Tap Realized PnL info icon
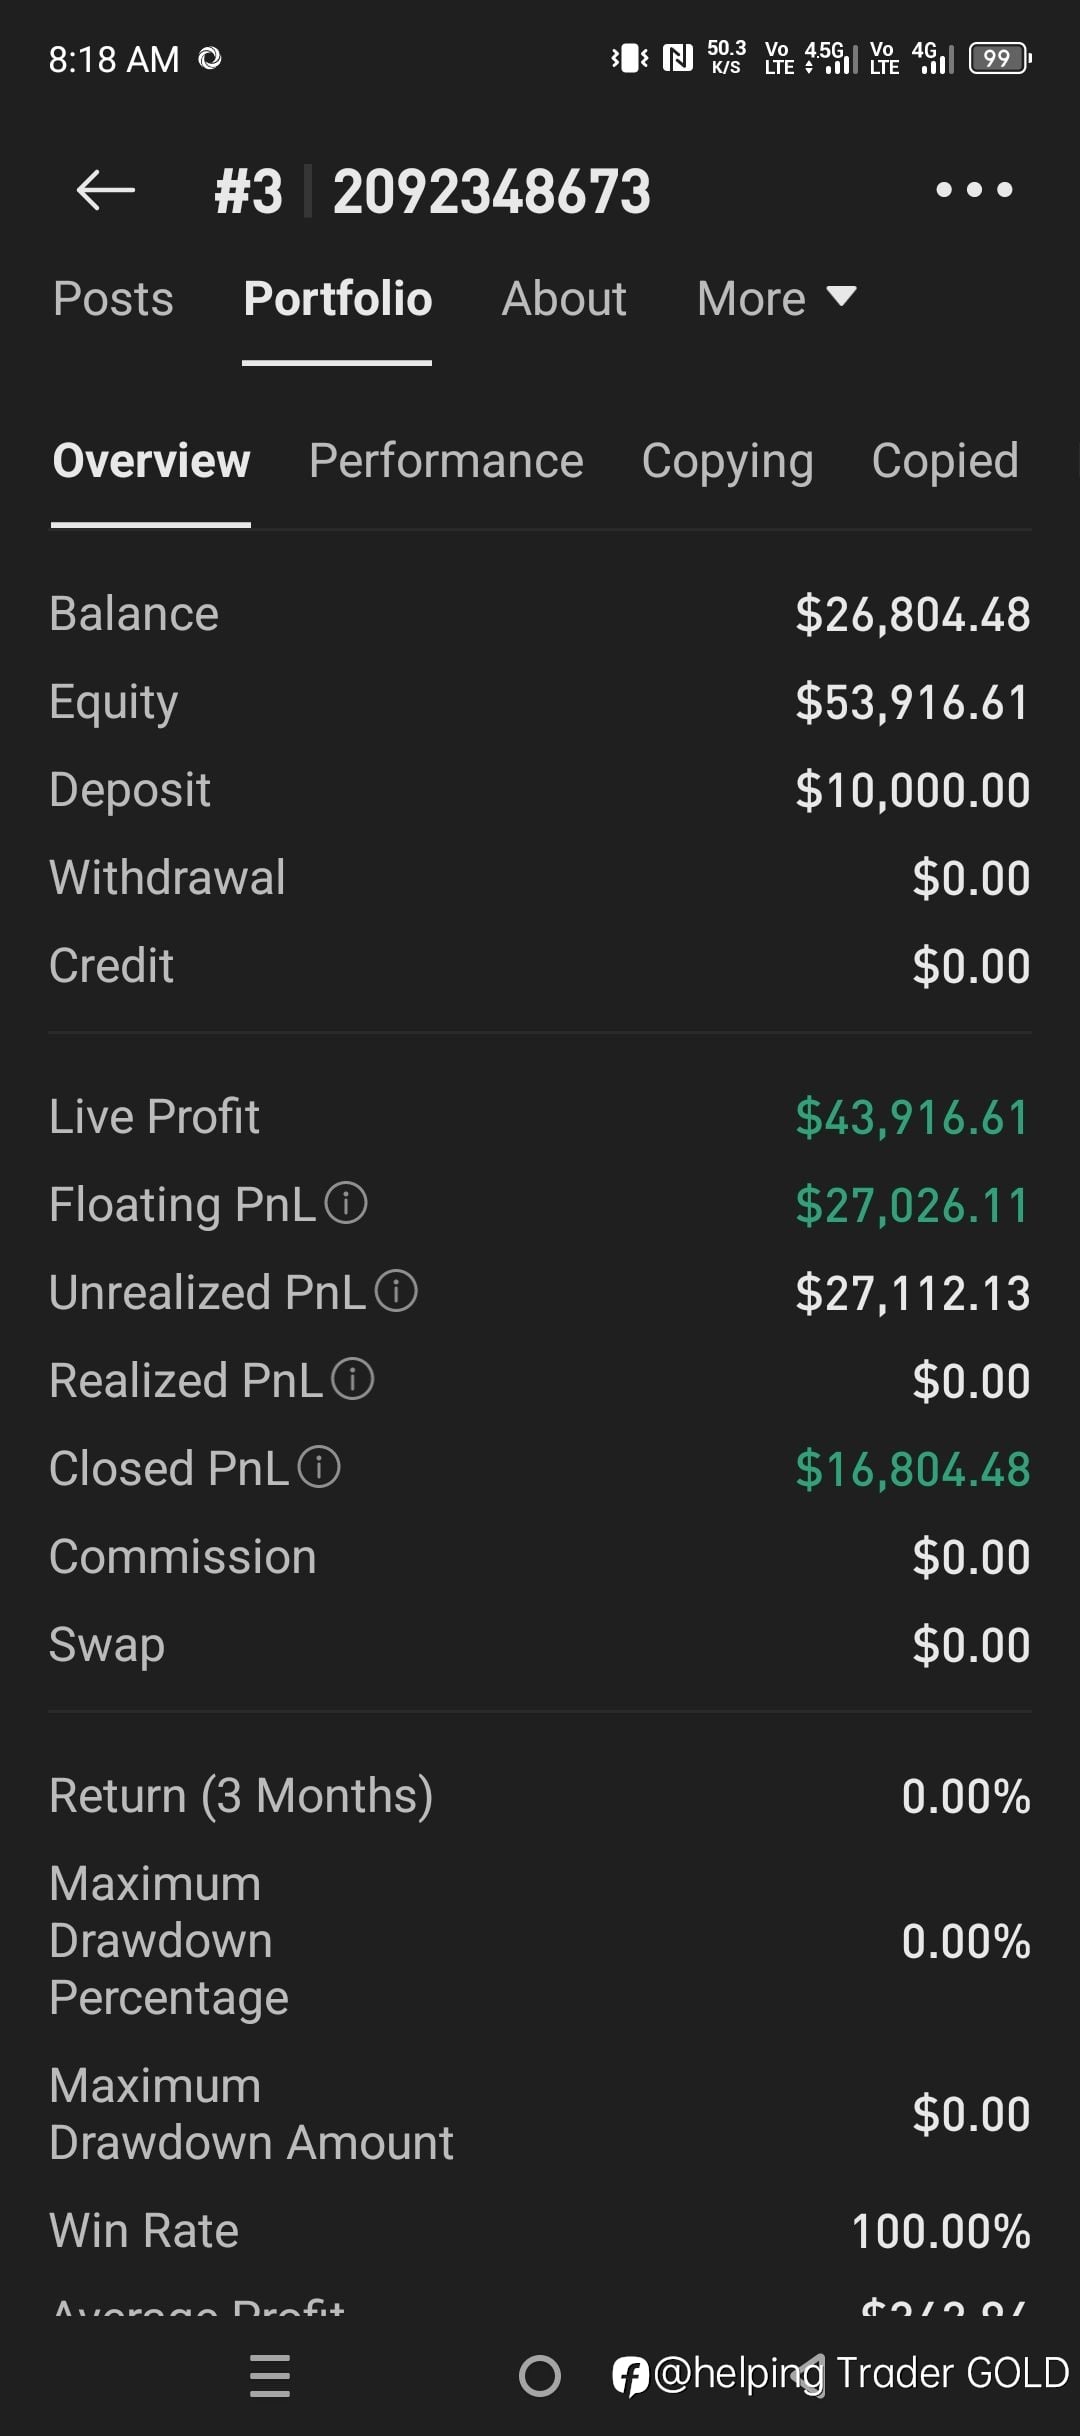Screen dimensions: 1080x2436 pos(352,1379)
